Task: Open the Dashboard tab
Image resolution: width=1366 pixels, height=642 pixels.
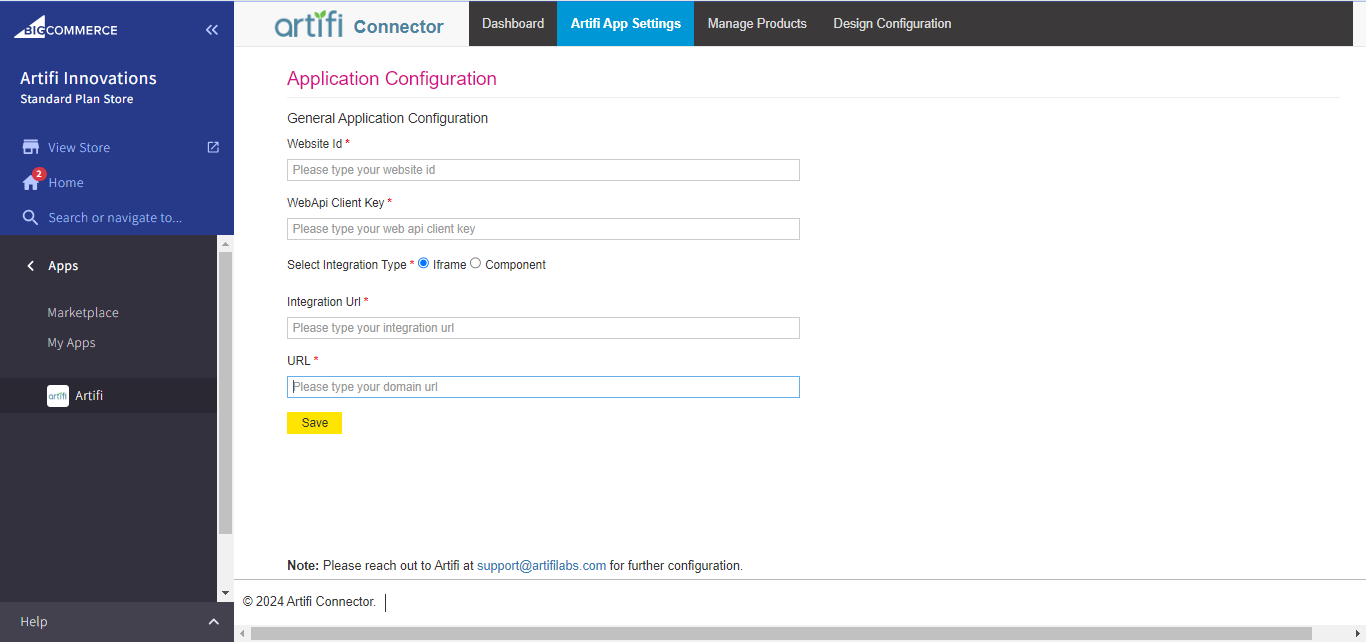Action: (513, 23)
